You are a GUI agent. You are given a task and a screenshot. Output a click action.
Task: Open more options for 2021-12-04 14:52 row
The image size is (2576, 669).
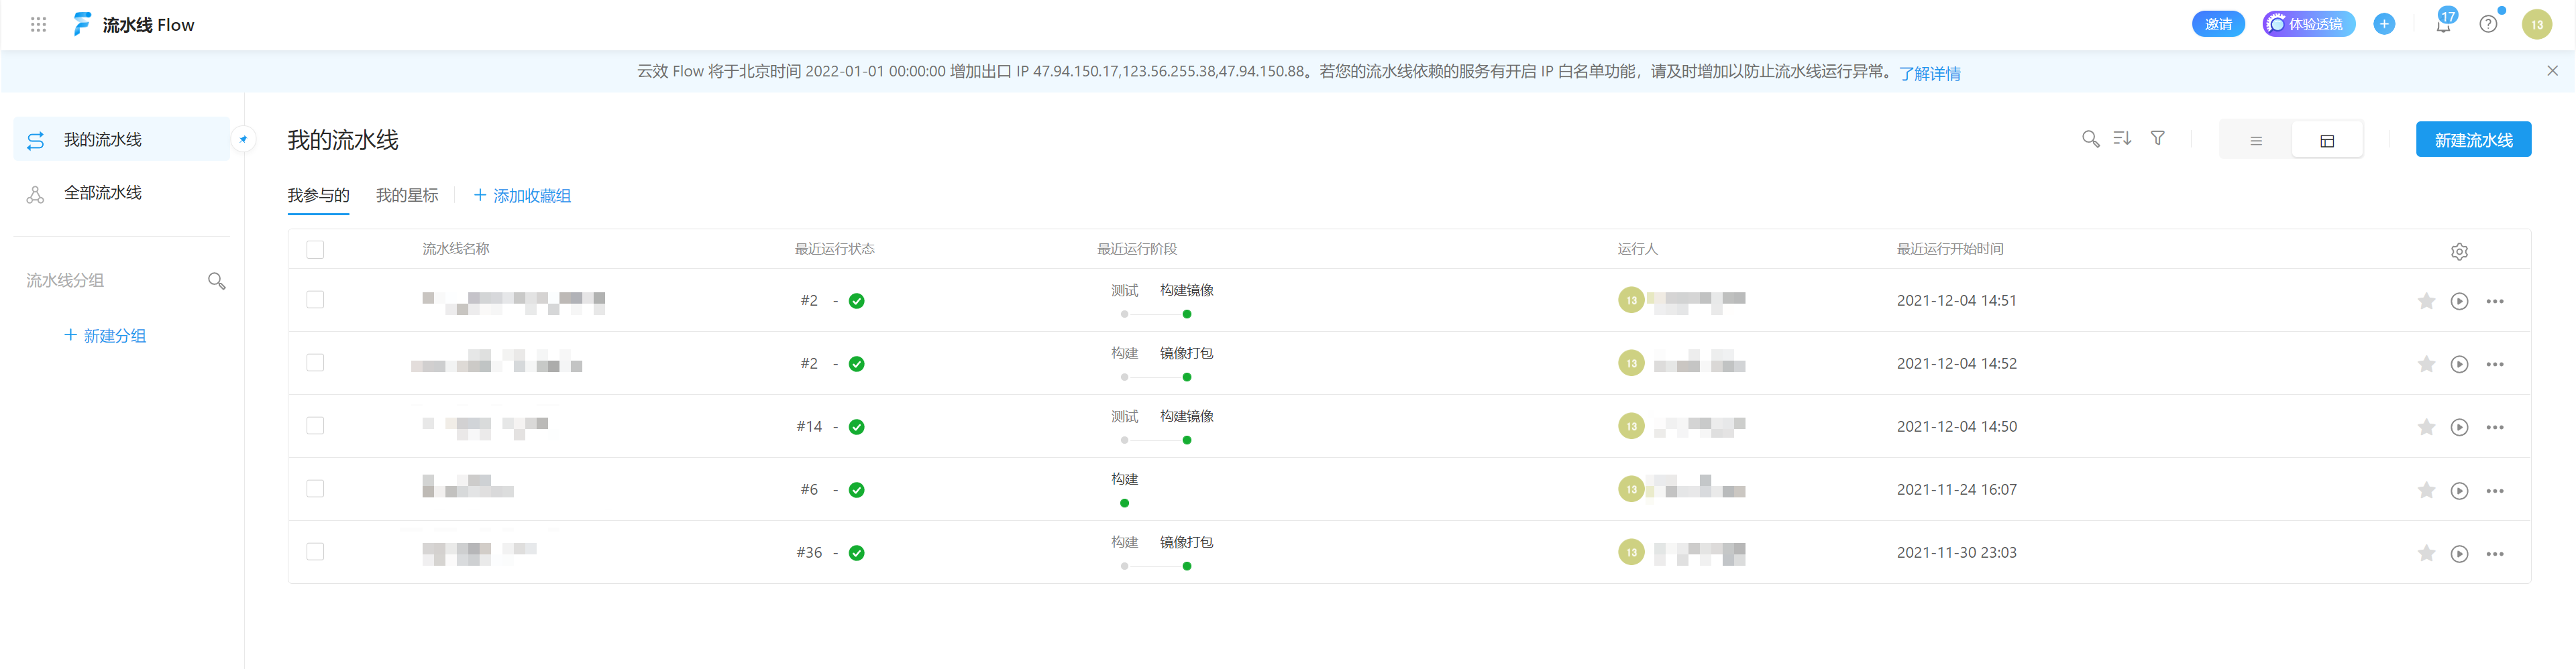[x=2495, y=365]
